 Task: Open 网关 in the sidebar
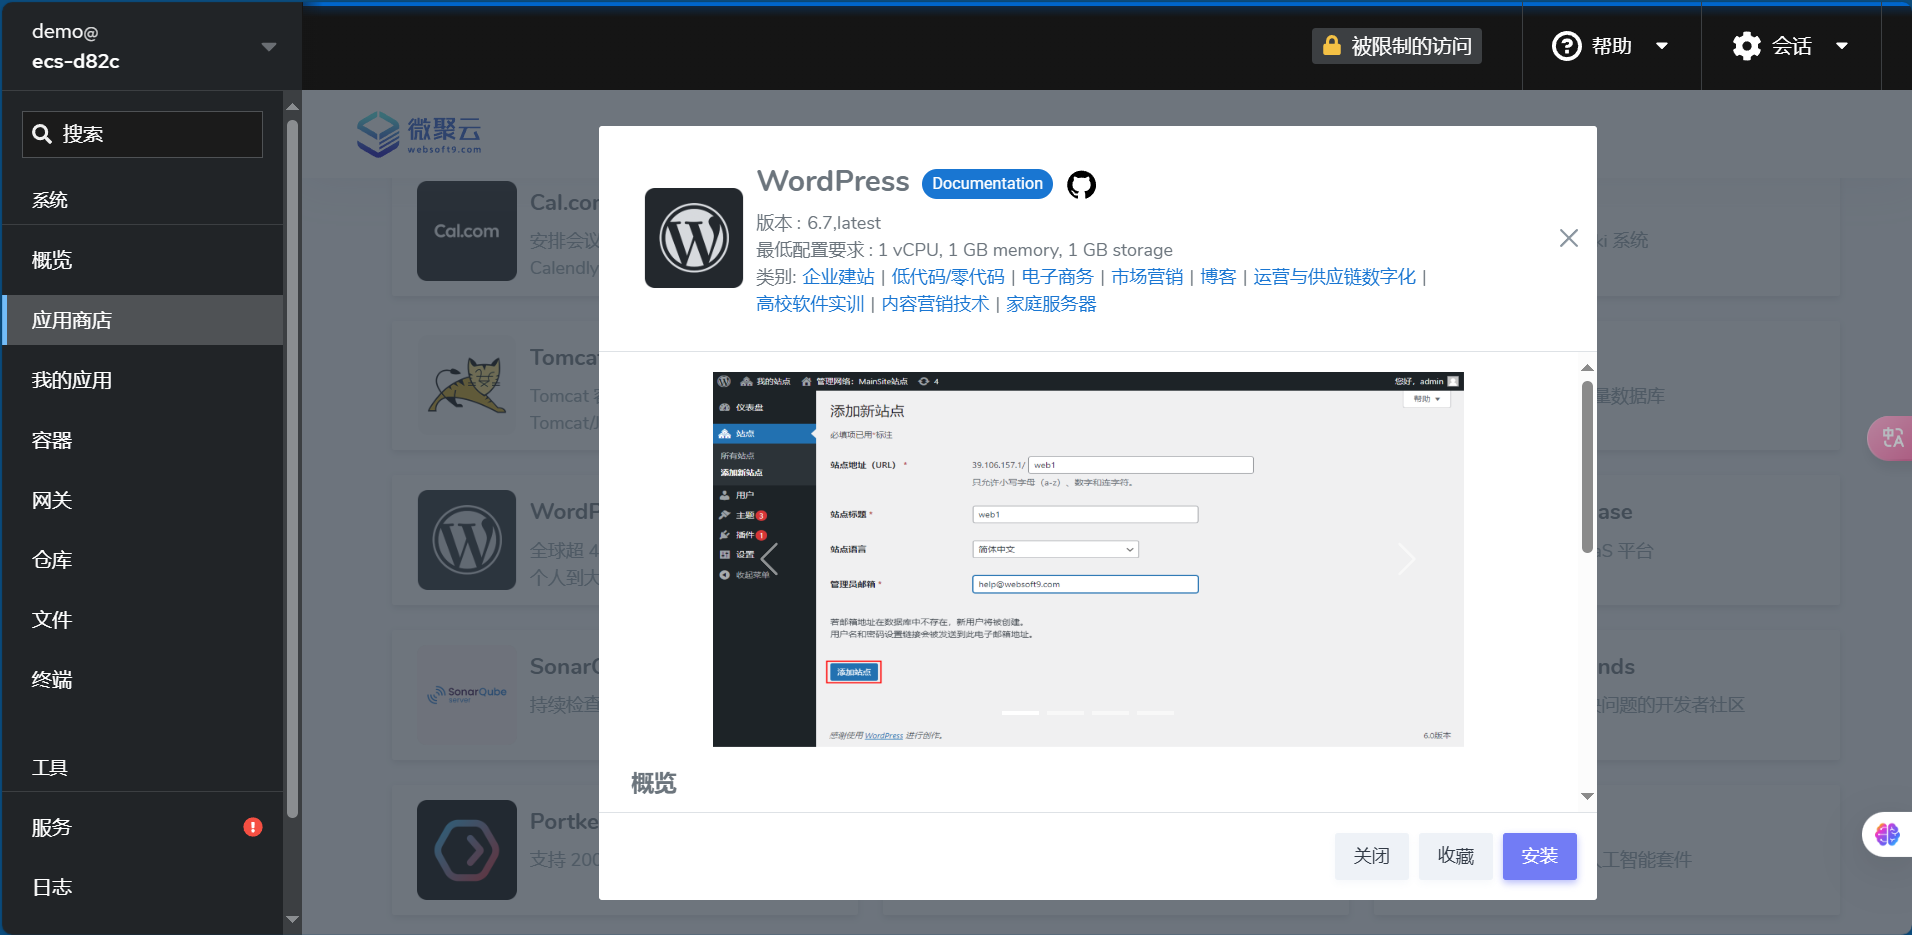click(x=143, y=500)
